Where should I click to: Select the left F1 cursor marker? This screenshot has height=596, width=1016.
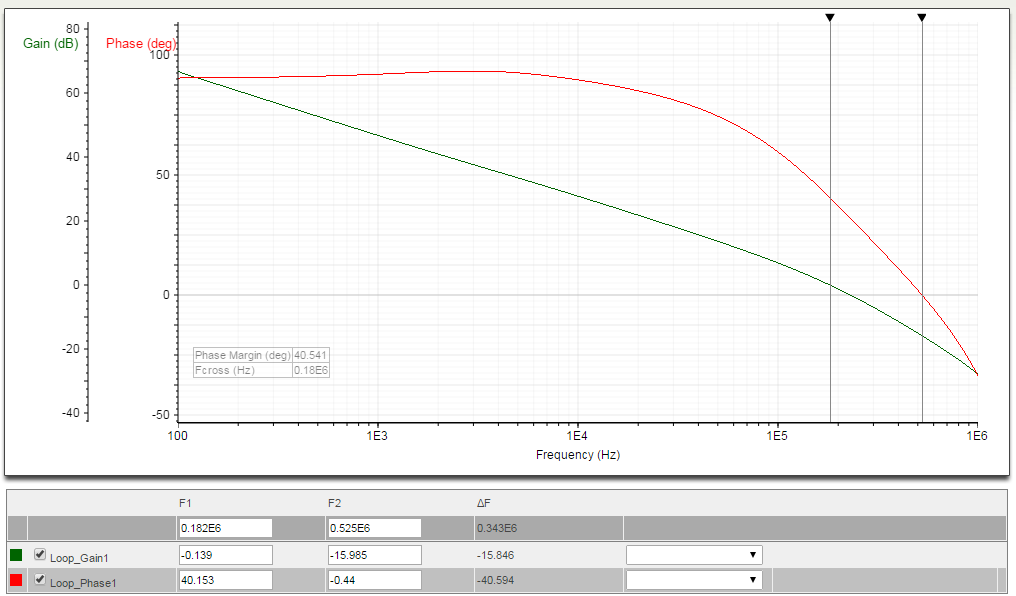830,16
